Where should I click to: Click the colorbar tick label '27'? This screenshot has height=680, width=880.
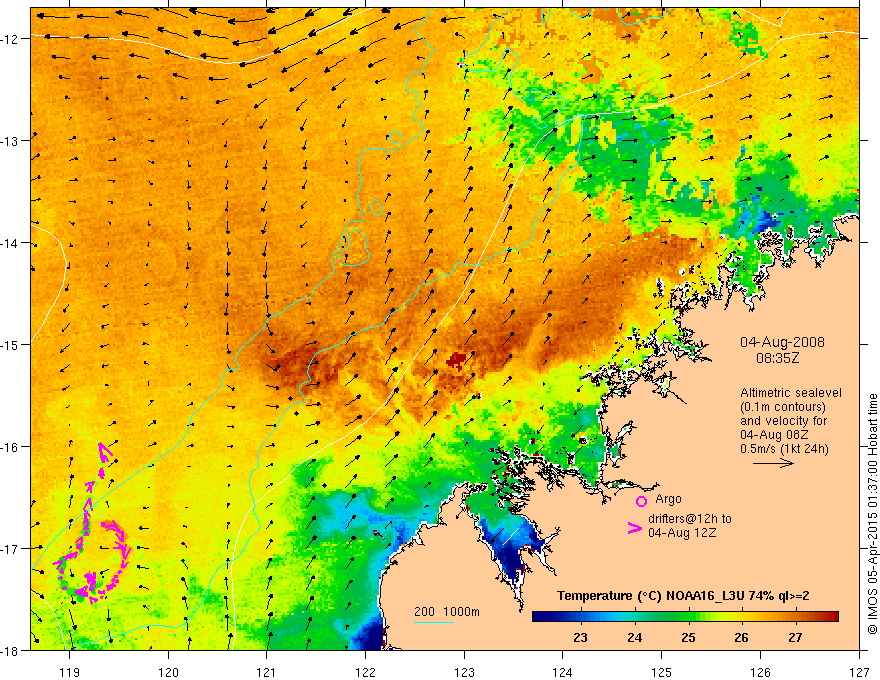click(795, 637)
